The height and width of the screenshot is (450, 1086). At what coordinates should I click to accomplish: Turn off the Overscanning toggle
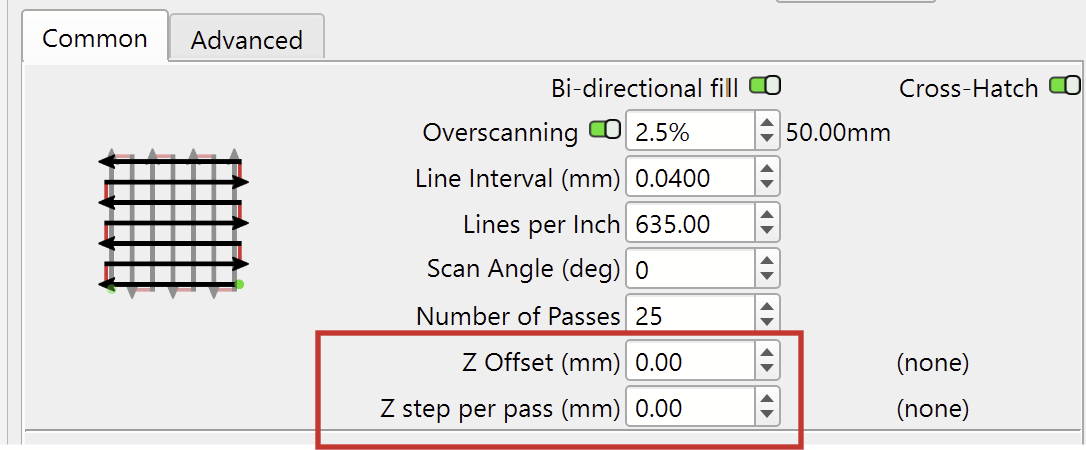605,129
